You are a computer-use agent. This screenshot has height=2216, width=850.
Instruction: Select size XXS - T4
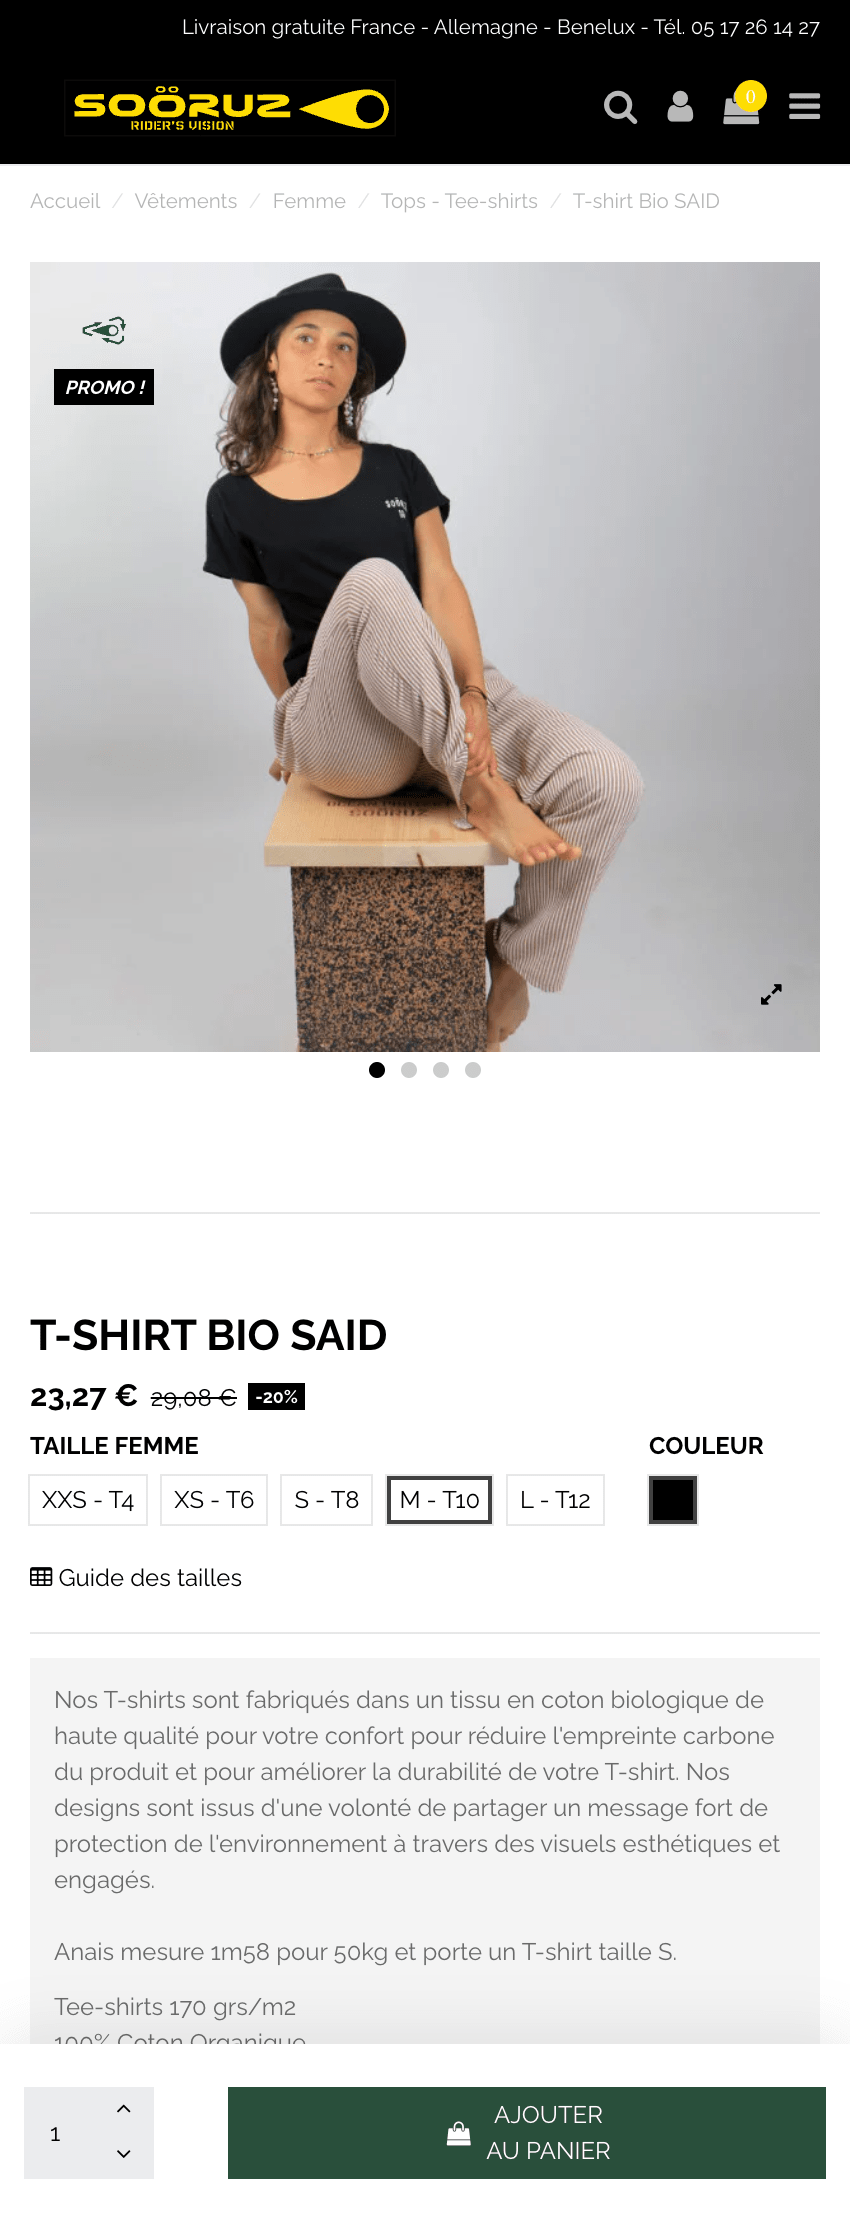click(88, 1500)
